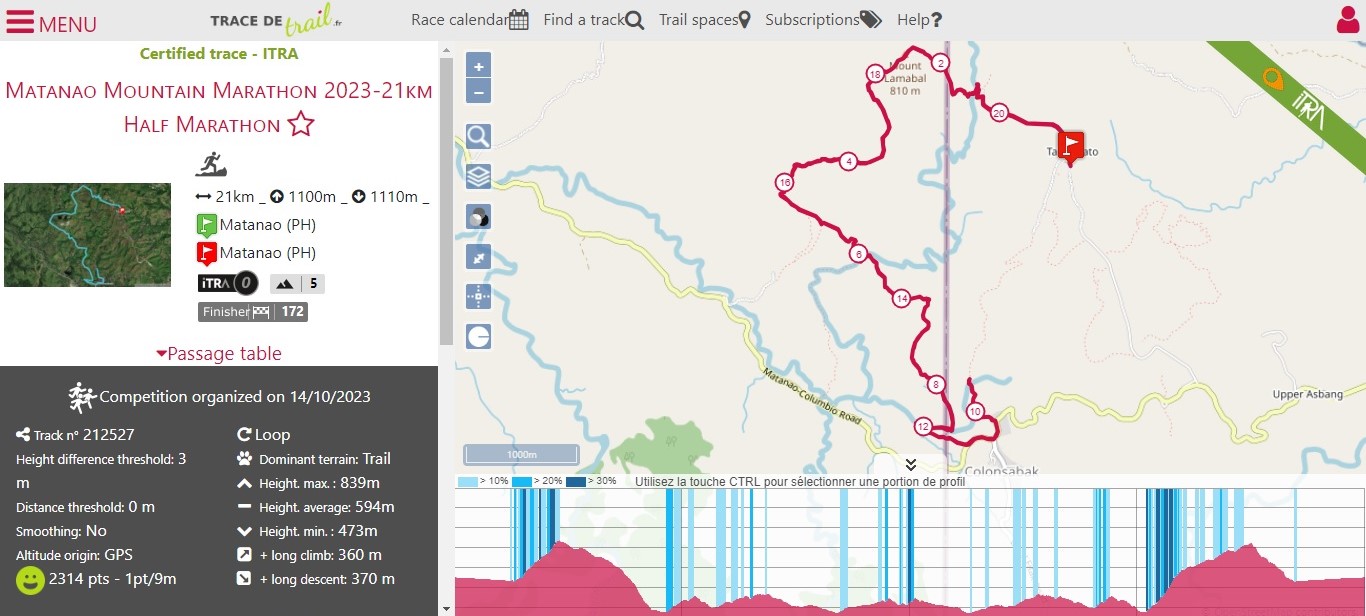Zoom in on the map
The height and width of the screenshot is (616, 1366).
pyautogui.click(x=478, y=67)
